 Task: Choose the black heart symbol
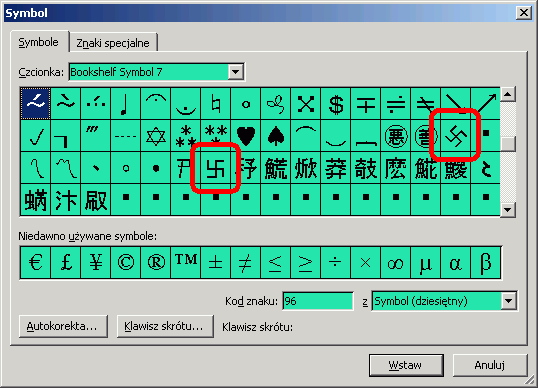(x=246, y=136)
